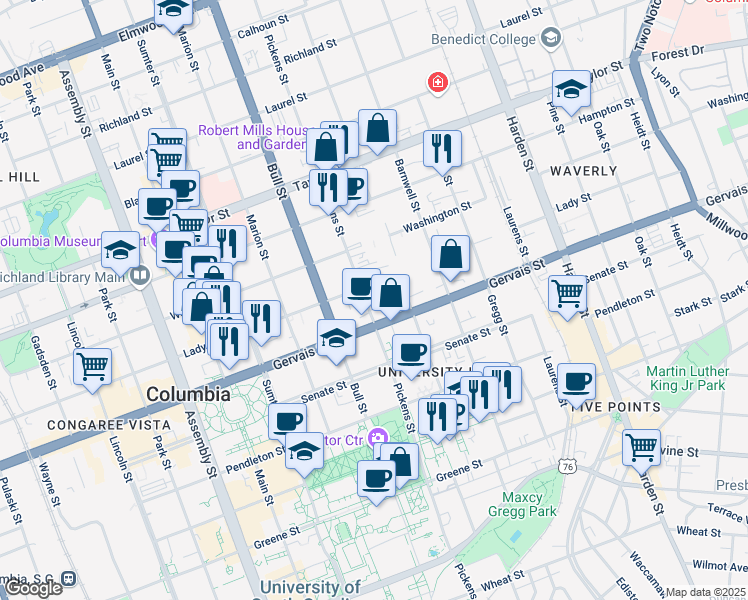Select the Calhoun St street label
This screenshot has width=748, height=600.
pos(263,26)
